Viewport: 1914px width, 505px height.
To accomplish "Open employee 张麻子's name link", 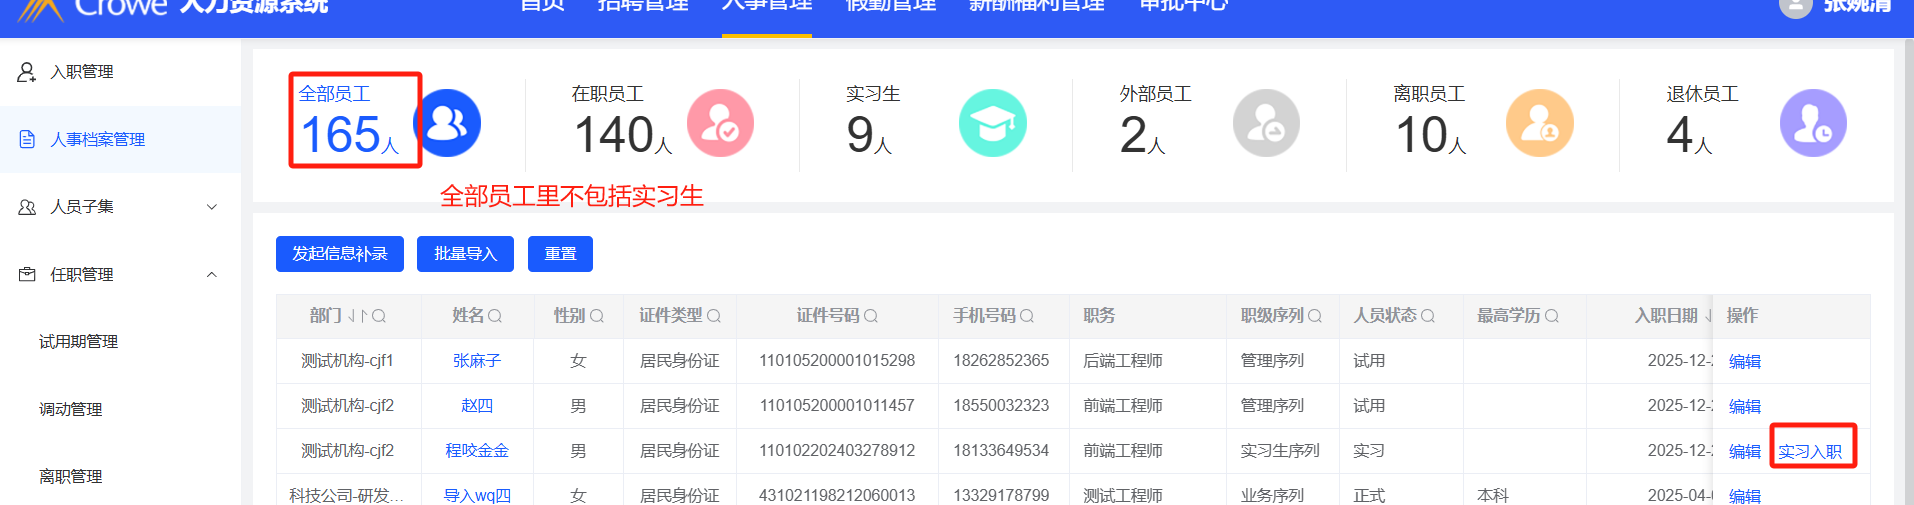I will [x=477, y=361].
